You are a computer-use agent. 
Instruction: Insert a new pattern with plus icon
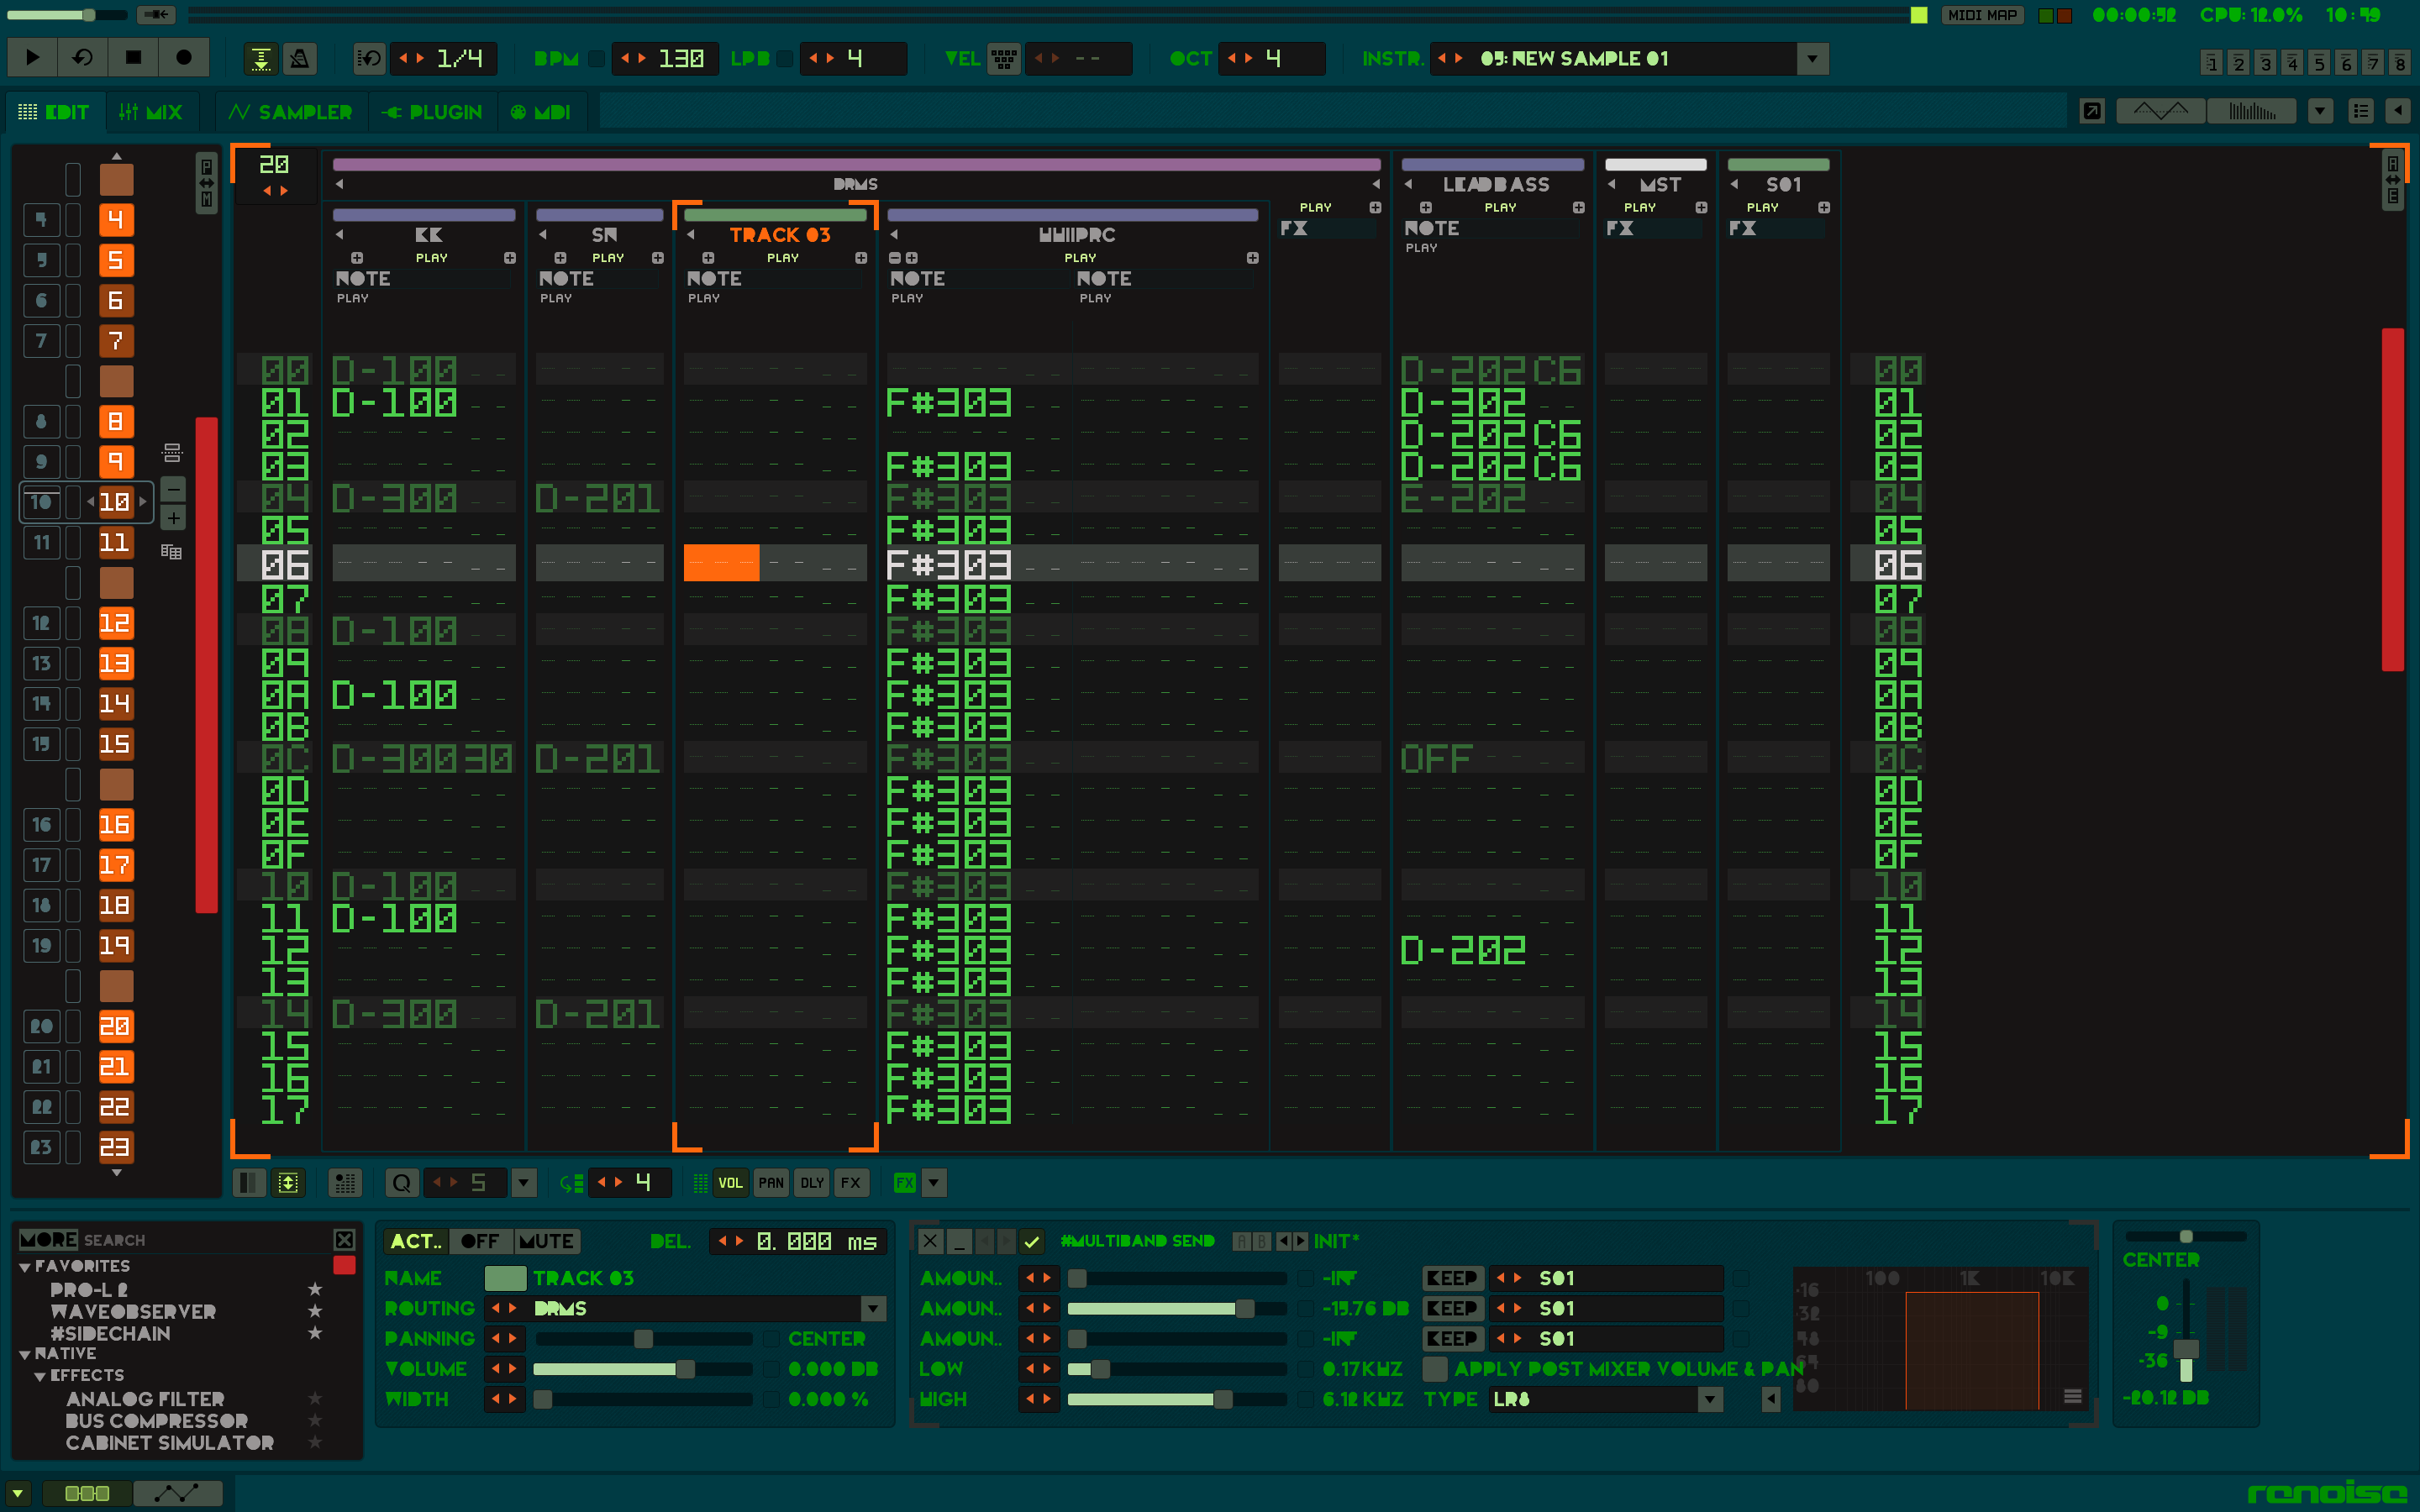[173, 518]
